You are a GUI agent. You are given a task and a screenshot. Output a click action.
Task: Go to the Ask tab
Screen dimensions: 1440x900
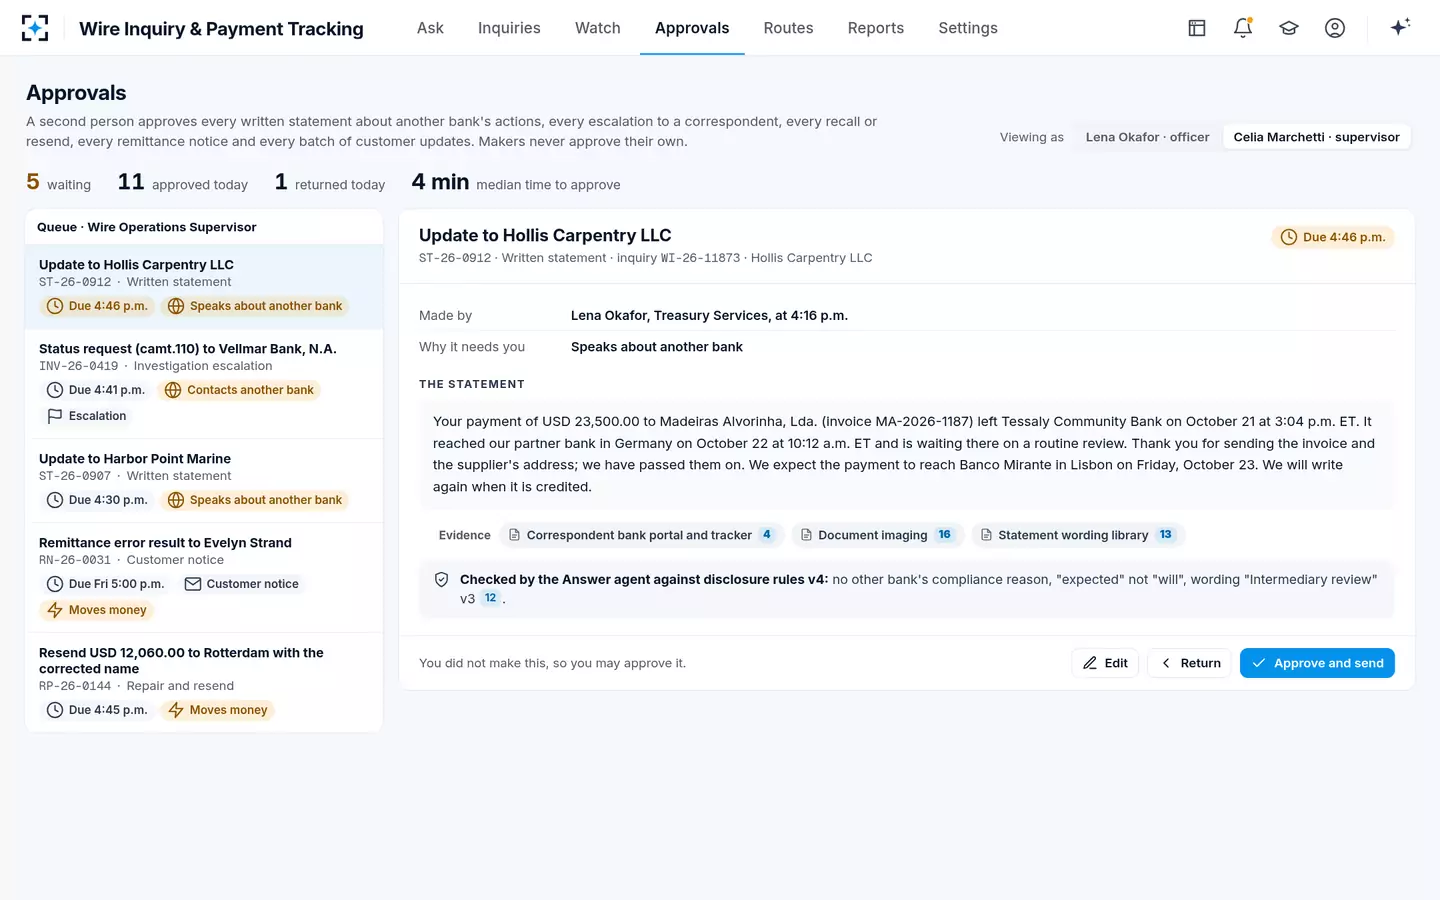[430, 28]
